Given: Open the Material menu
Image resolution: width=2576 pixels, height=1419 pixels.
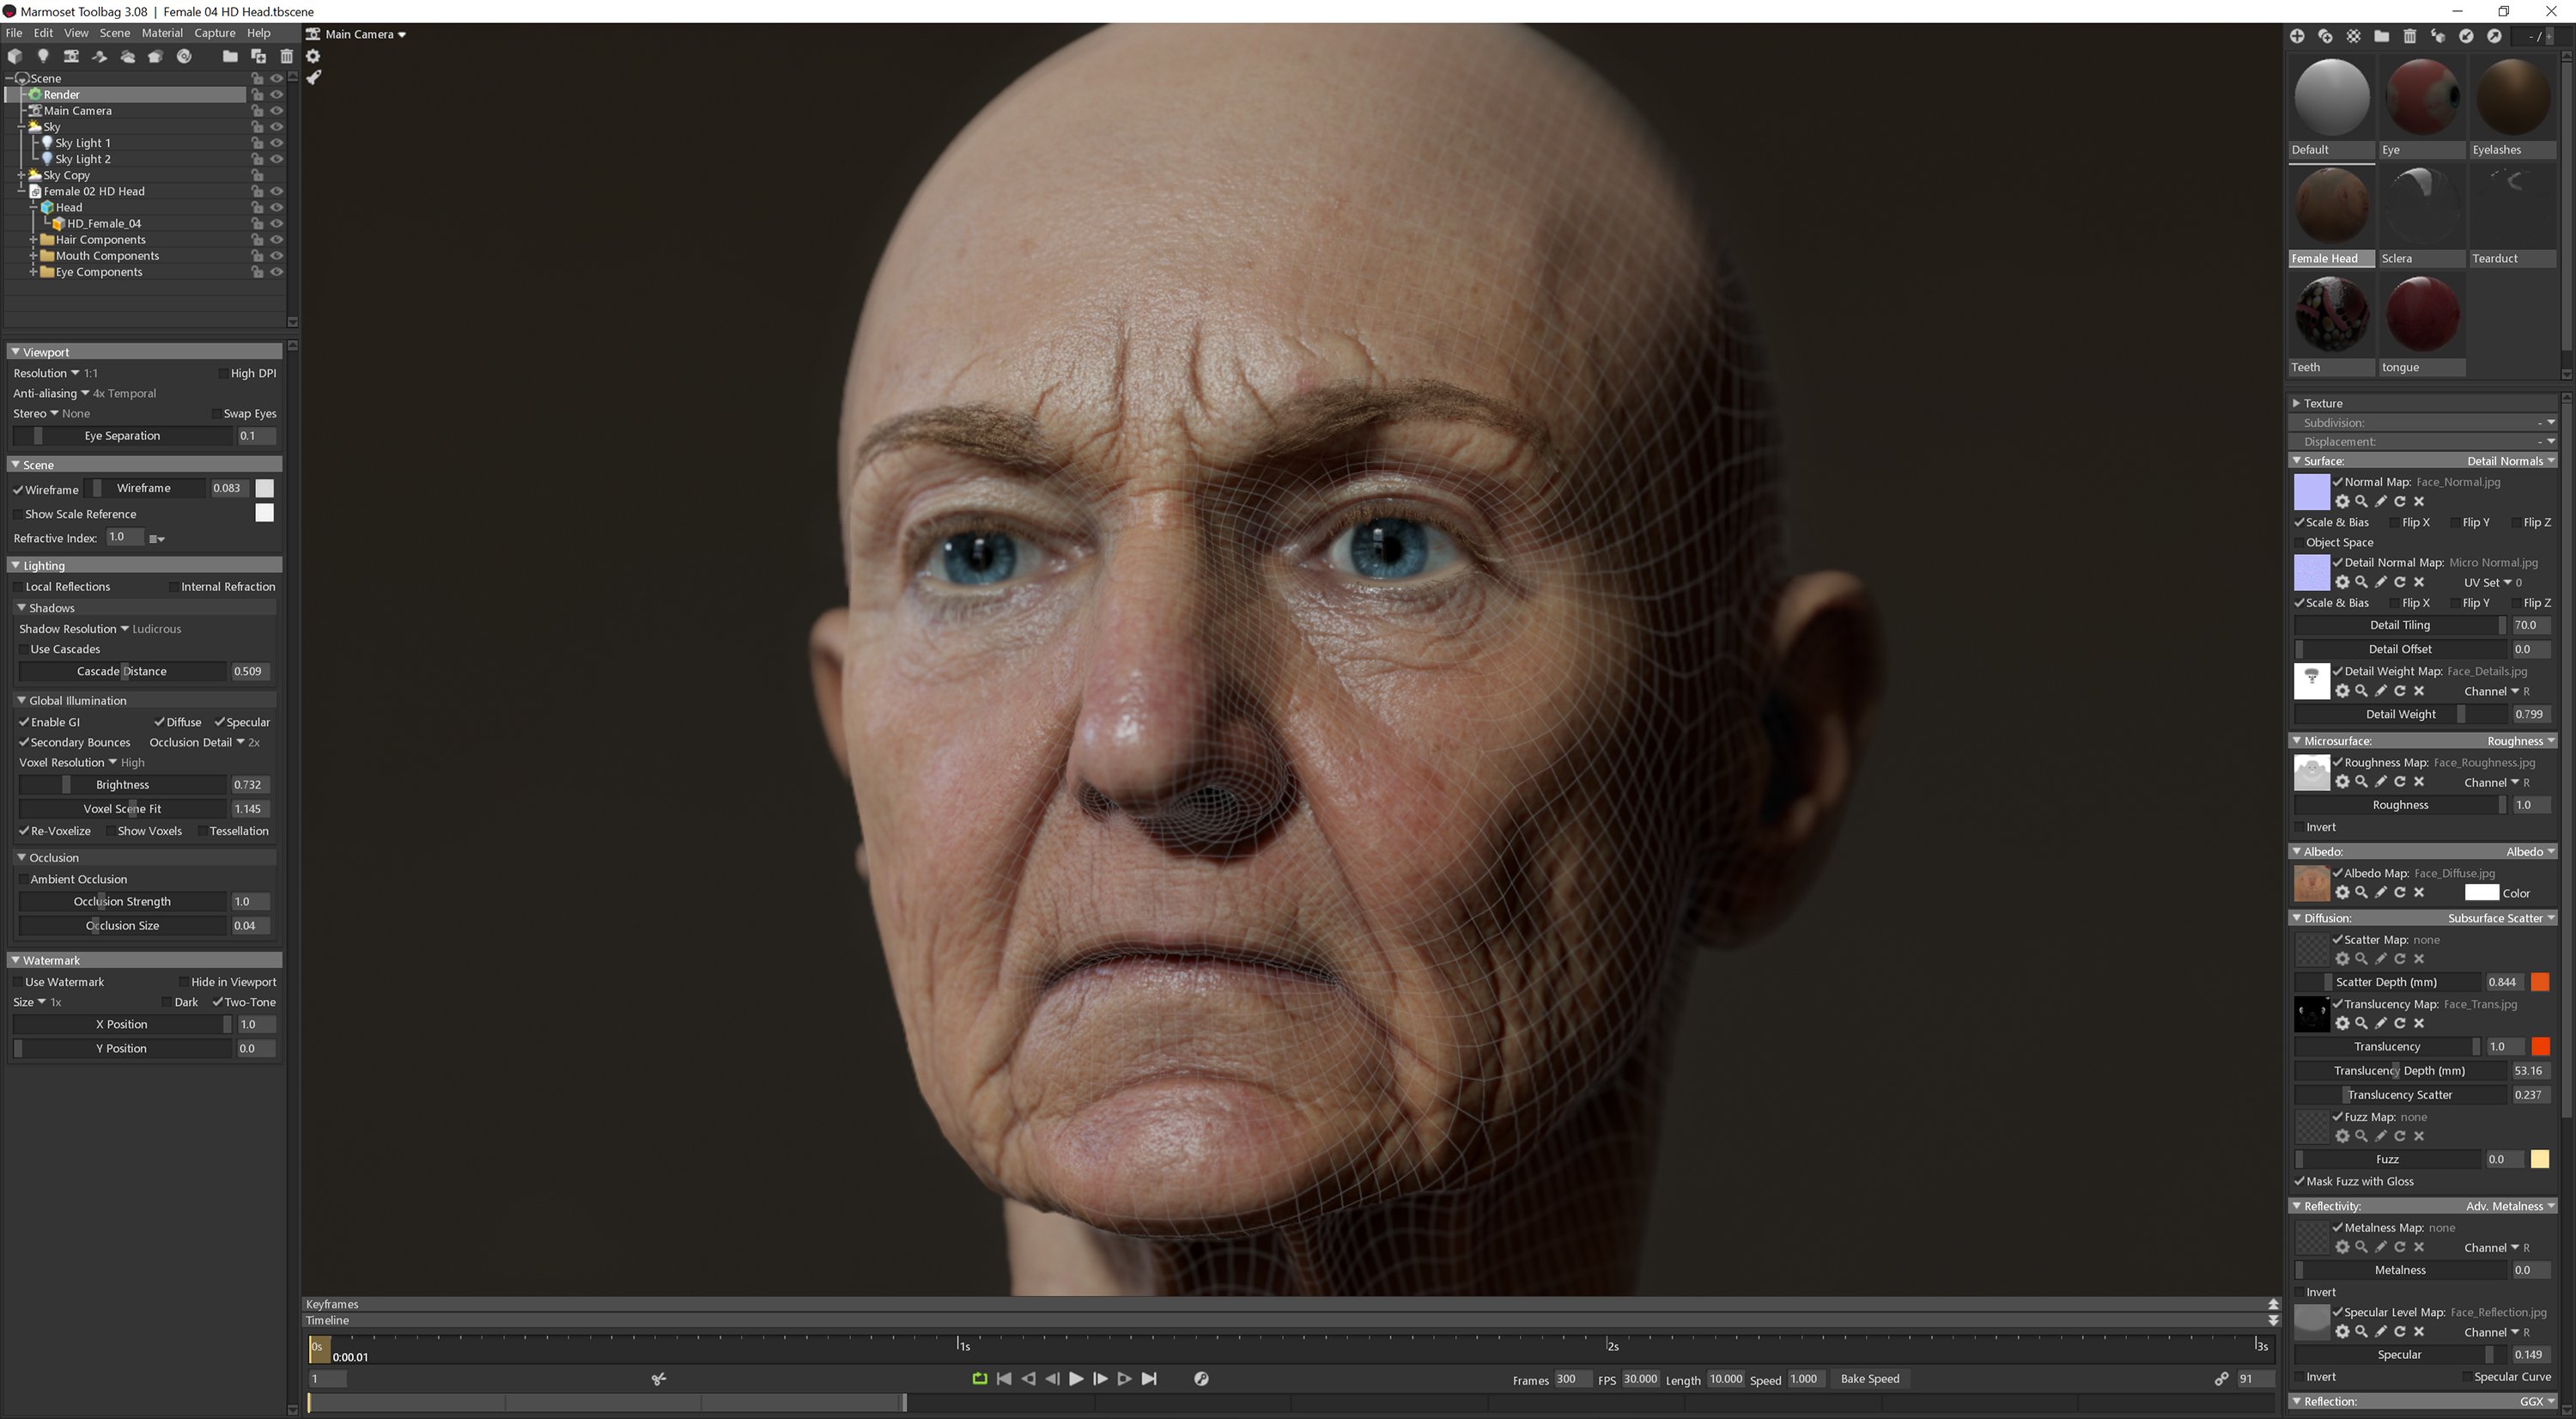Looking at the screenshot, I should (162, 33).
